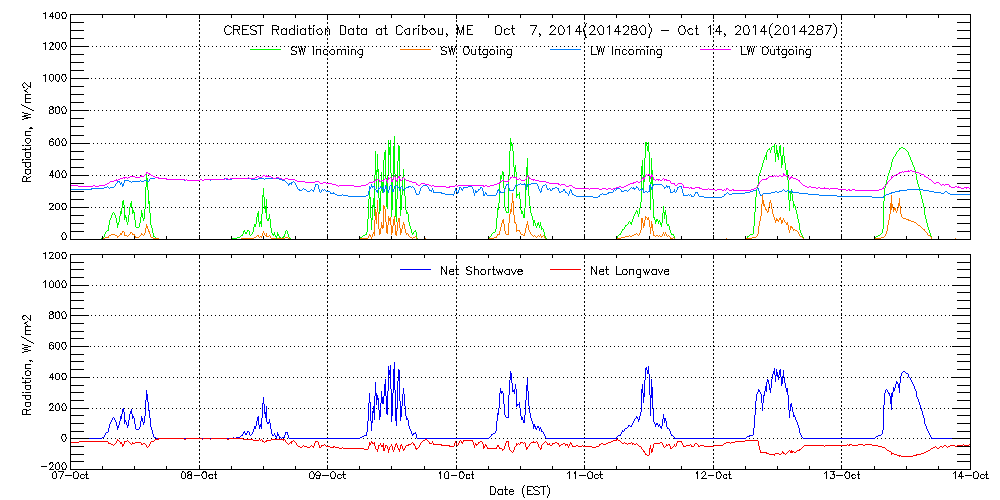1000x500 pixels.
Task: Select the 13-Oct date tick label
Action: pyautogui.click(x=841, y=476)
